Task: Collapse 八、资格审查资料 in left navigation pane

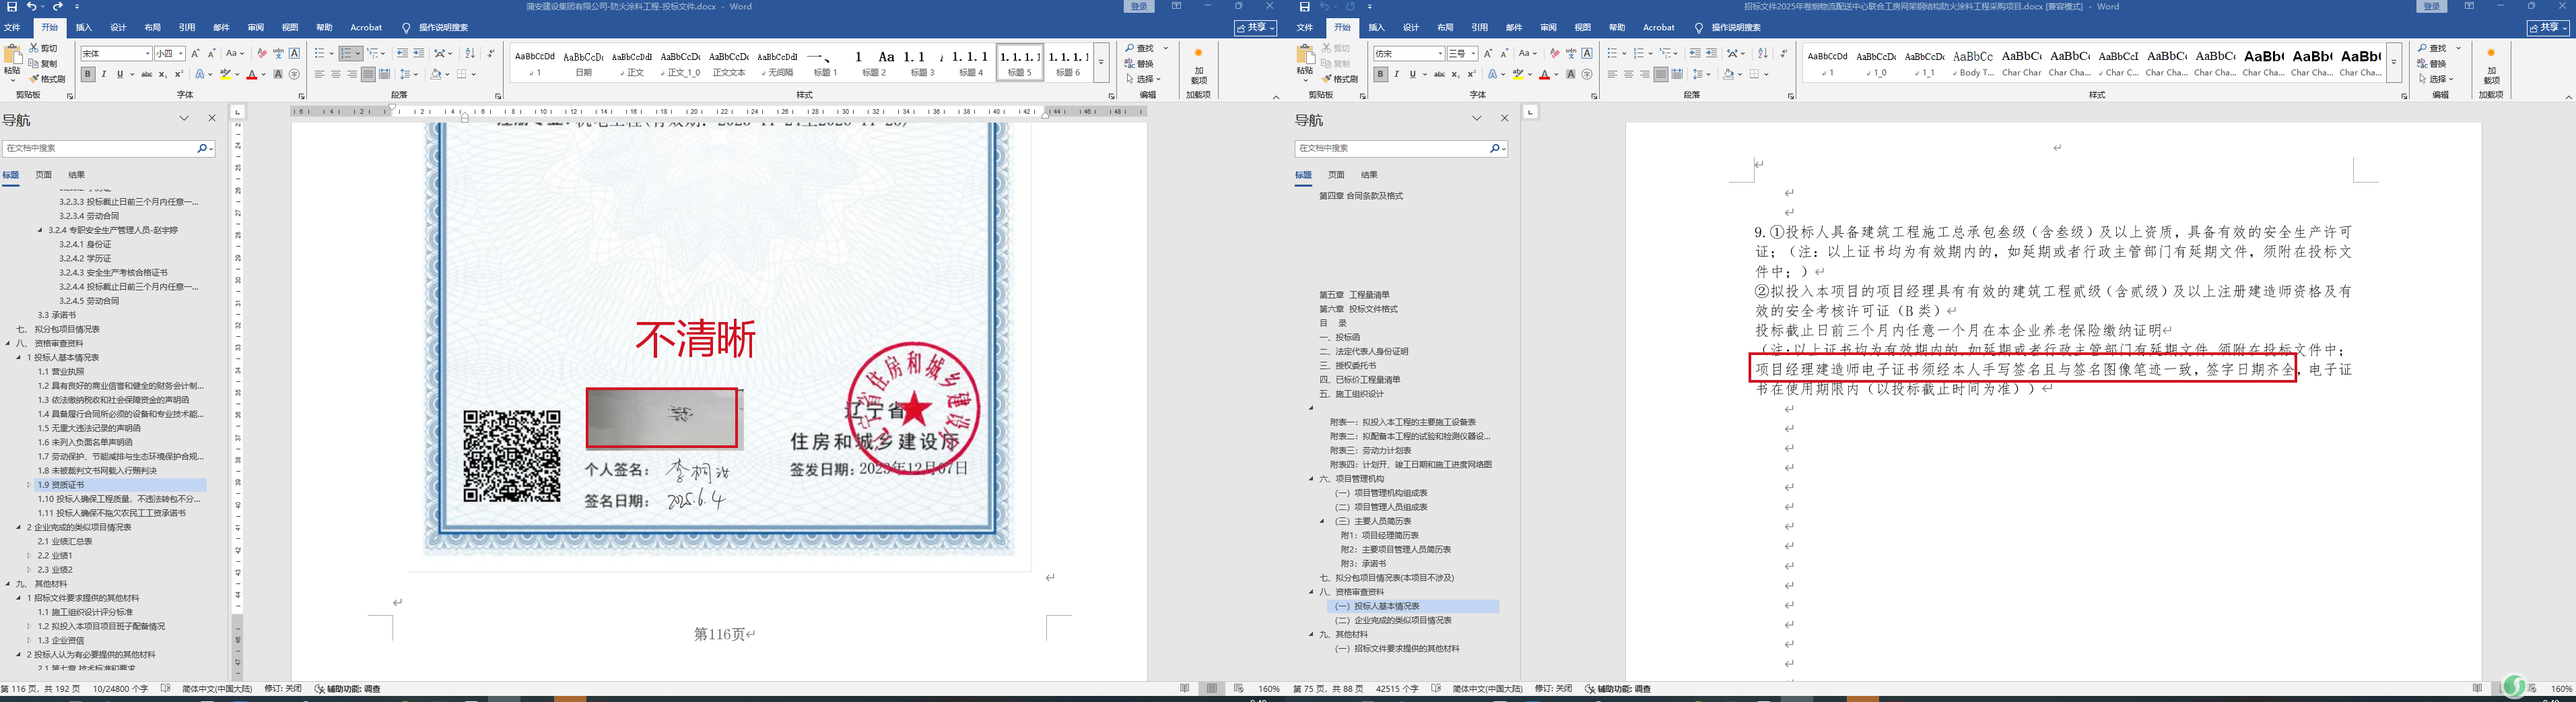Action: [x=8, y=343]
